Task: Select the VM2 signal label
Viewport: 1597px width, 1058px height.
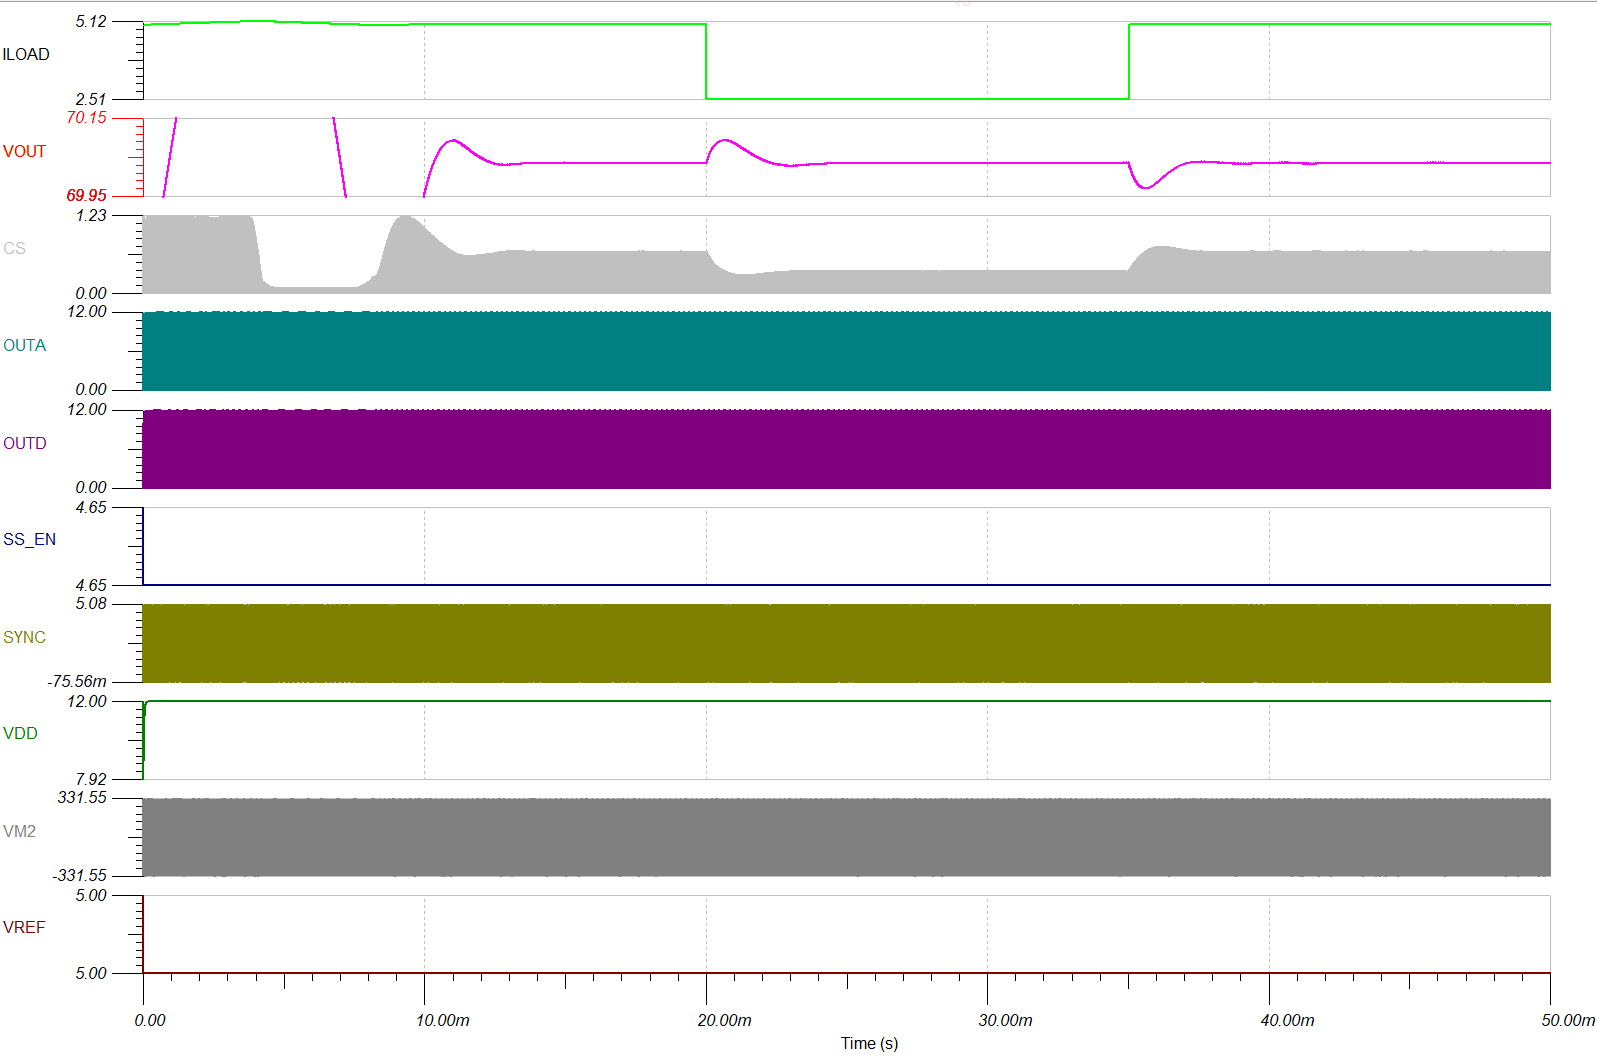Action: pyautogui.click(x=19, y=831)
